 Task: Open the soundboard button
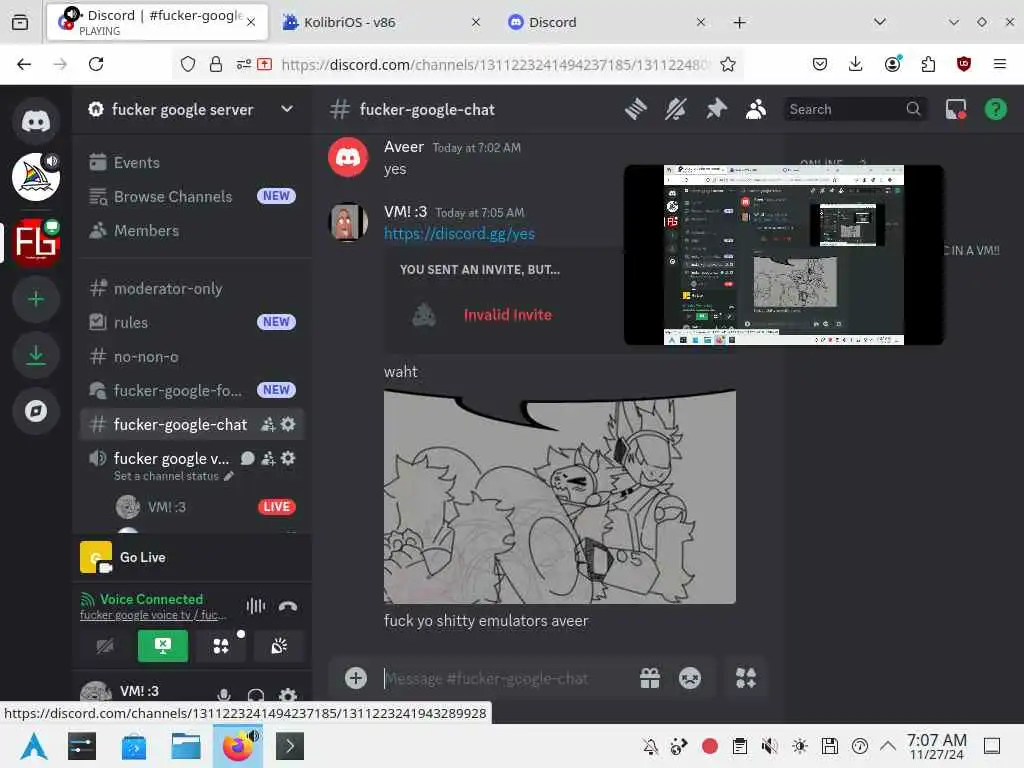click(x=279, y=646)
